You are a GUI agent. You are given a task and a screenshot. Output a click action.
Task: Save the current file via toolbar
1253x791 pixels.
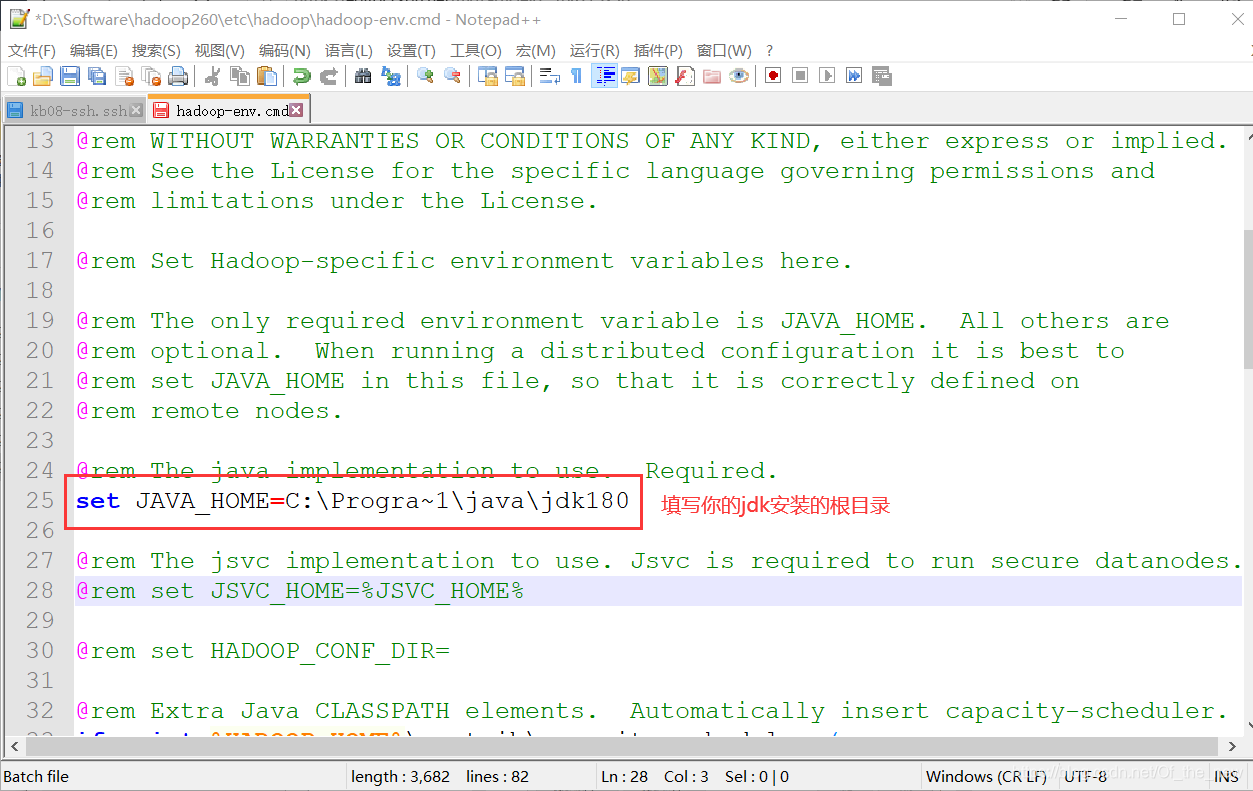[x=69, y=76]
